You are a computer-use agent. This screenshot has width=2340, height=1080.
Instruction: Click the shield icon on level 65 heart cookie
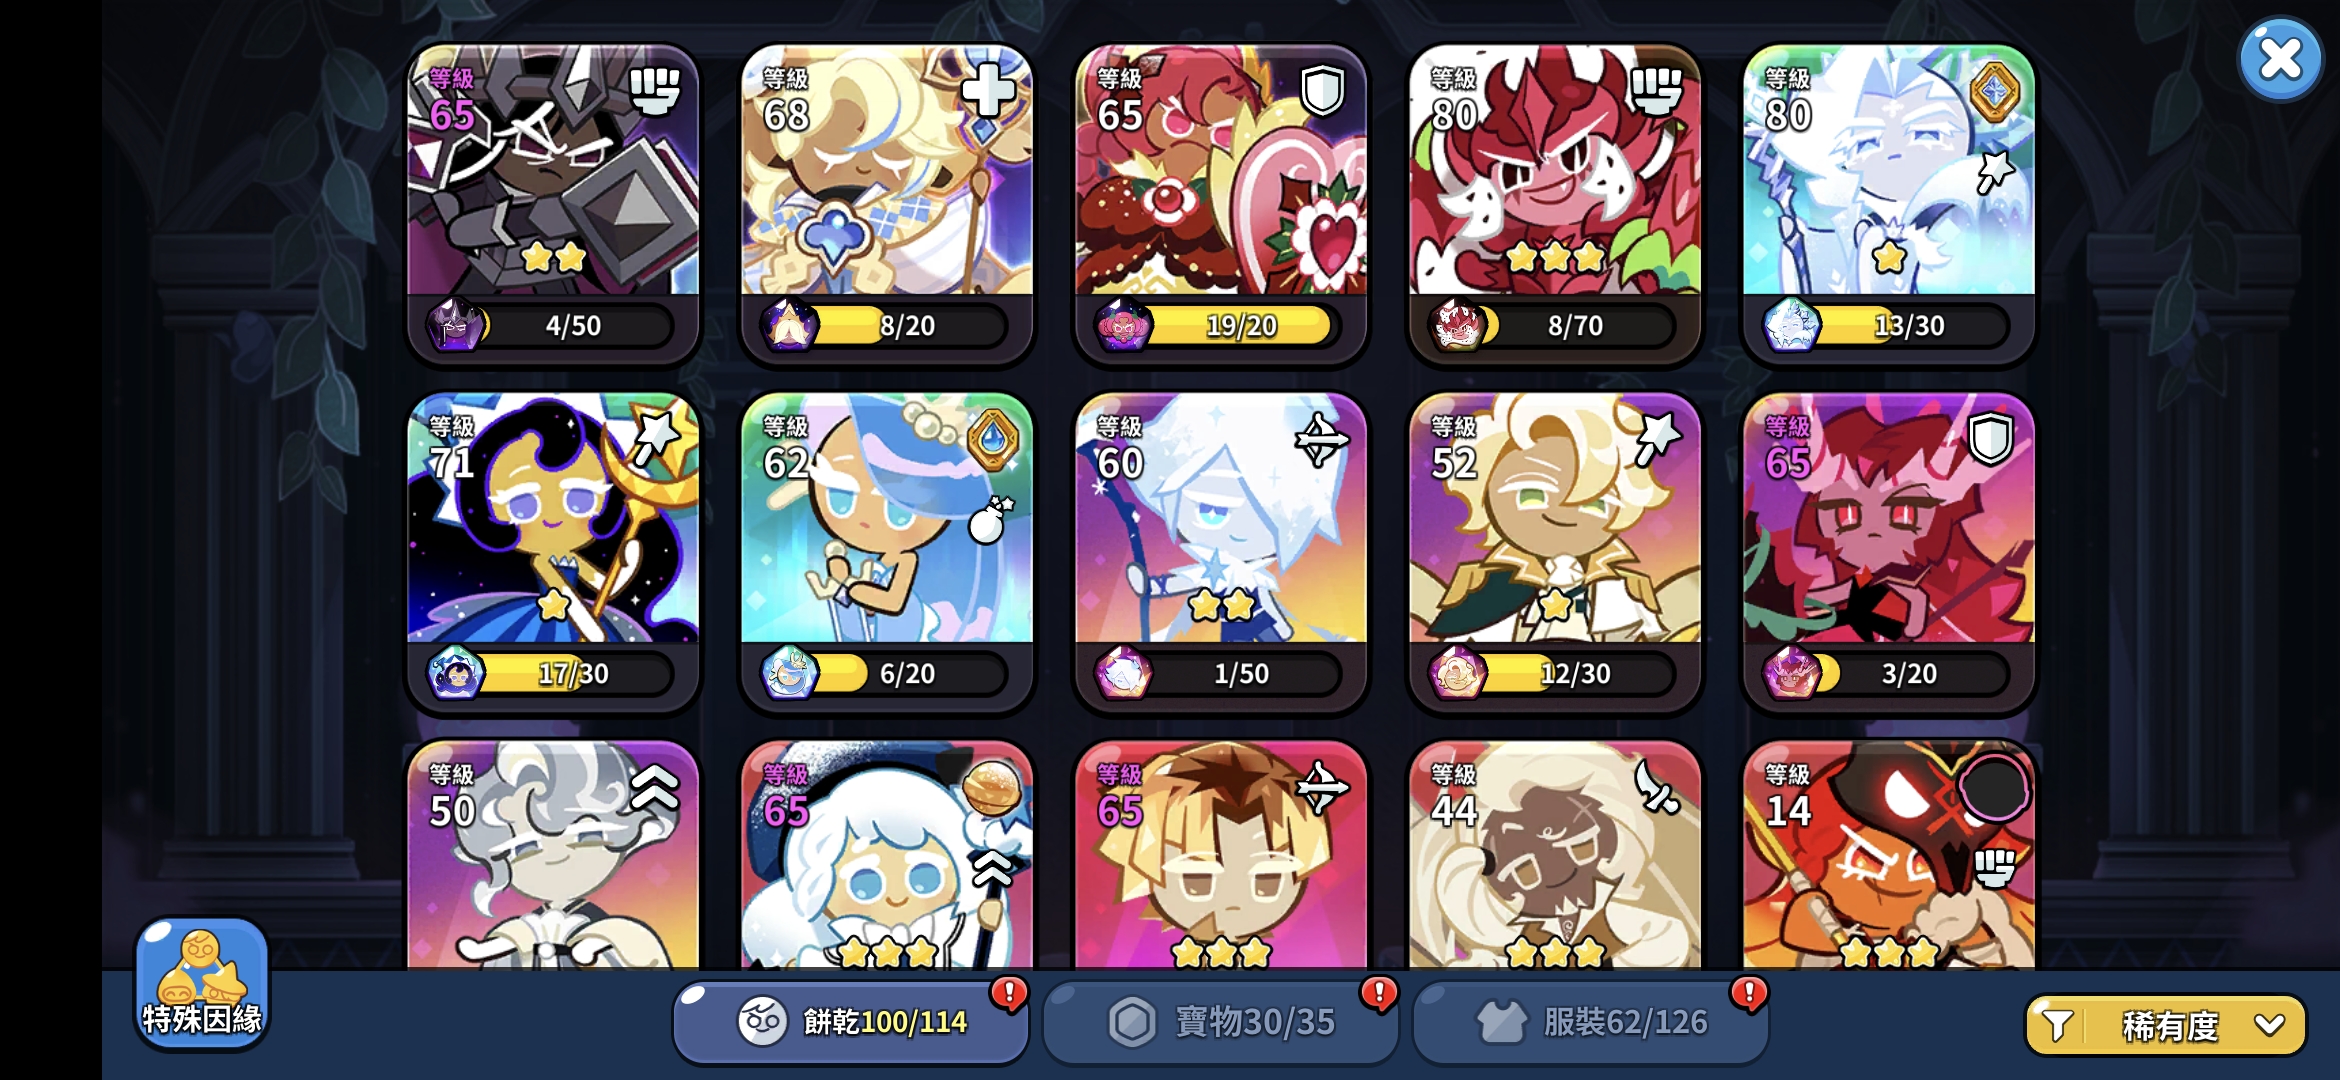coord(1322,91)
